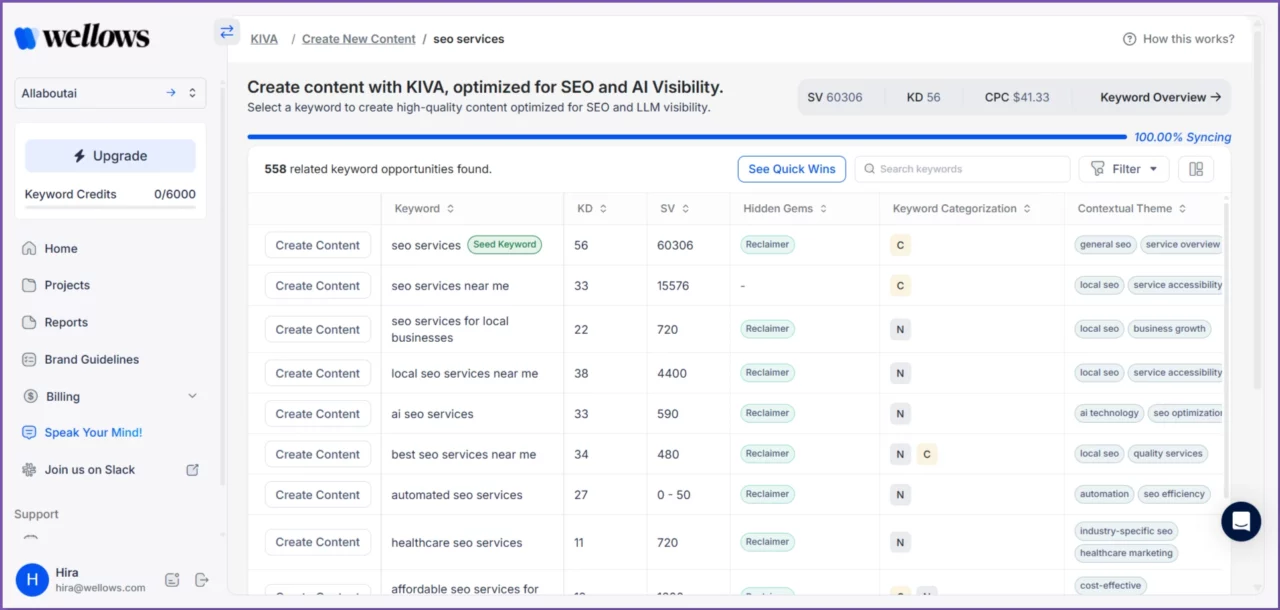This screenshot has width=1280, height=610.
Task: Collapse the sidebar using the double-arrow icon
Action: (226, 31)
